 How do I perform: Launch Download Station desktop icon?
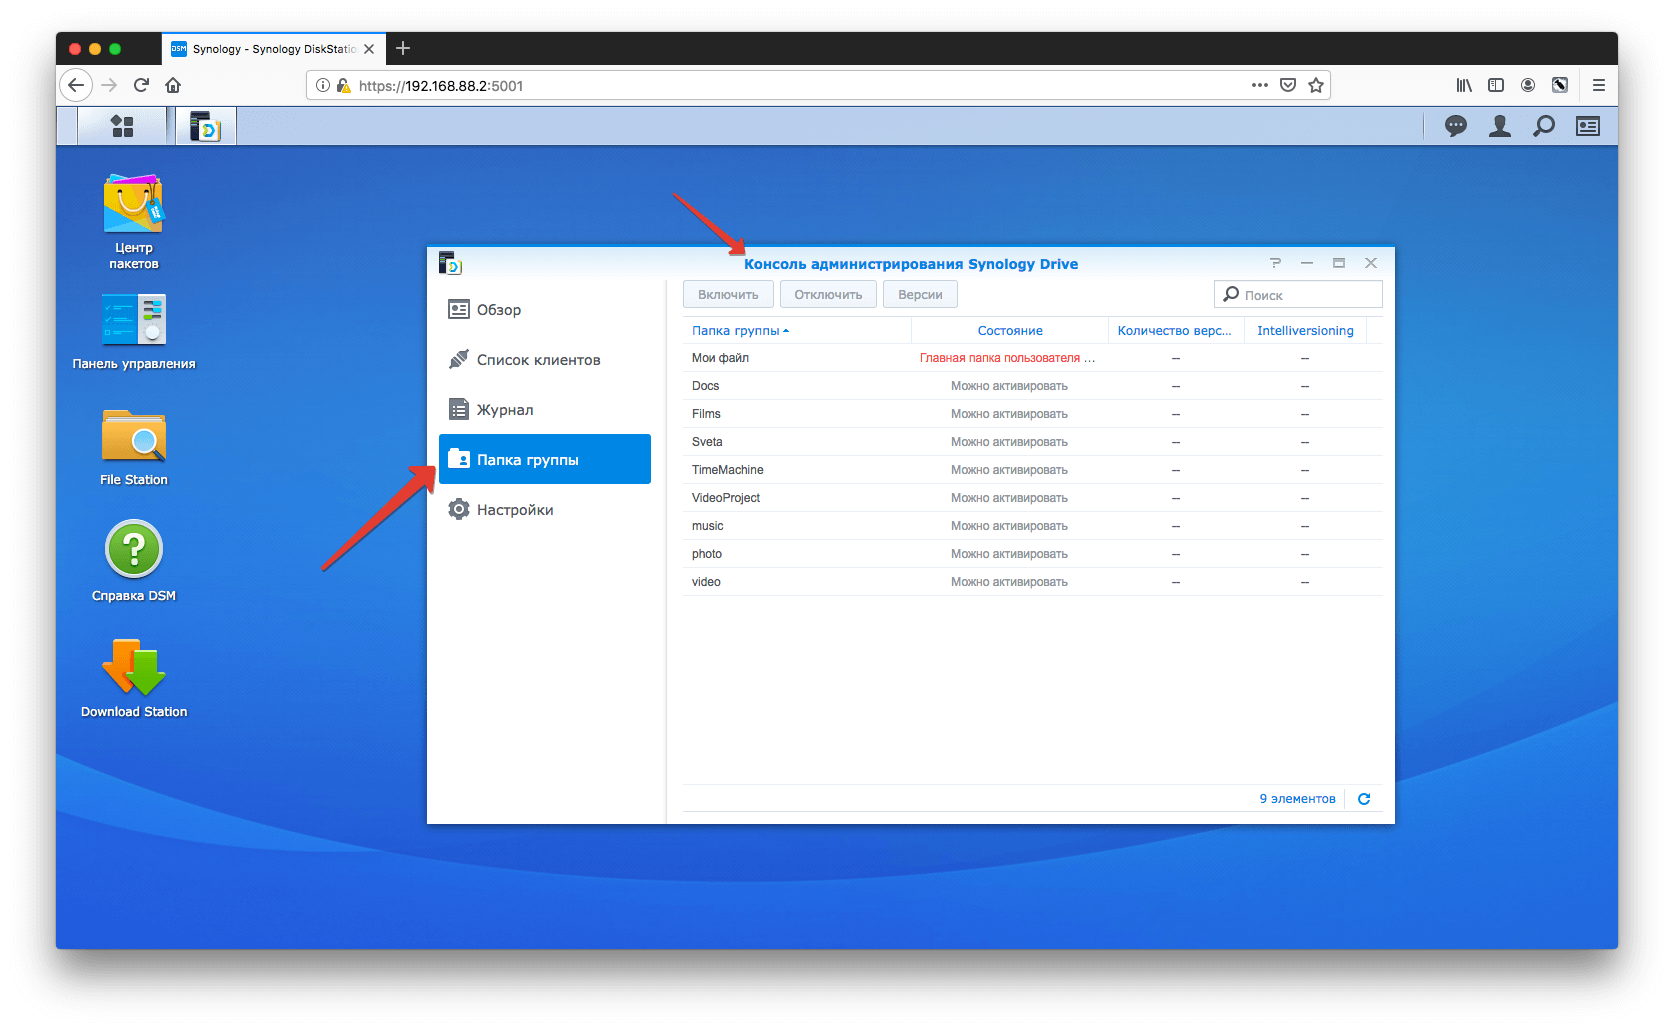(134, 678)
